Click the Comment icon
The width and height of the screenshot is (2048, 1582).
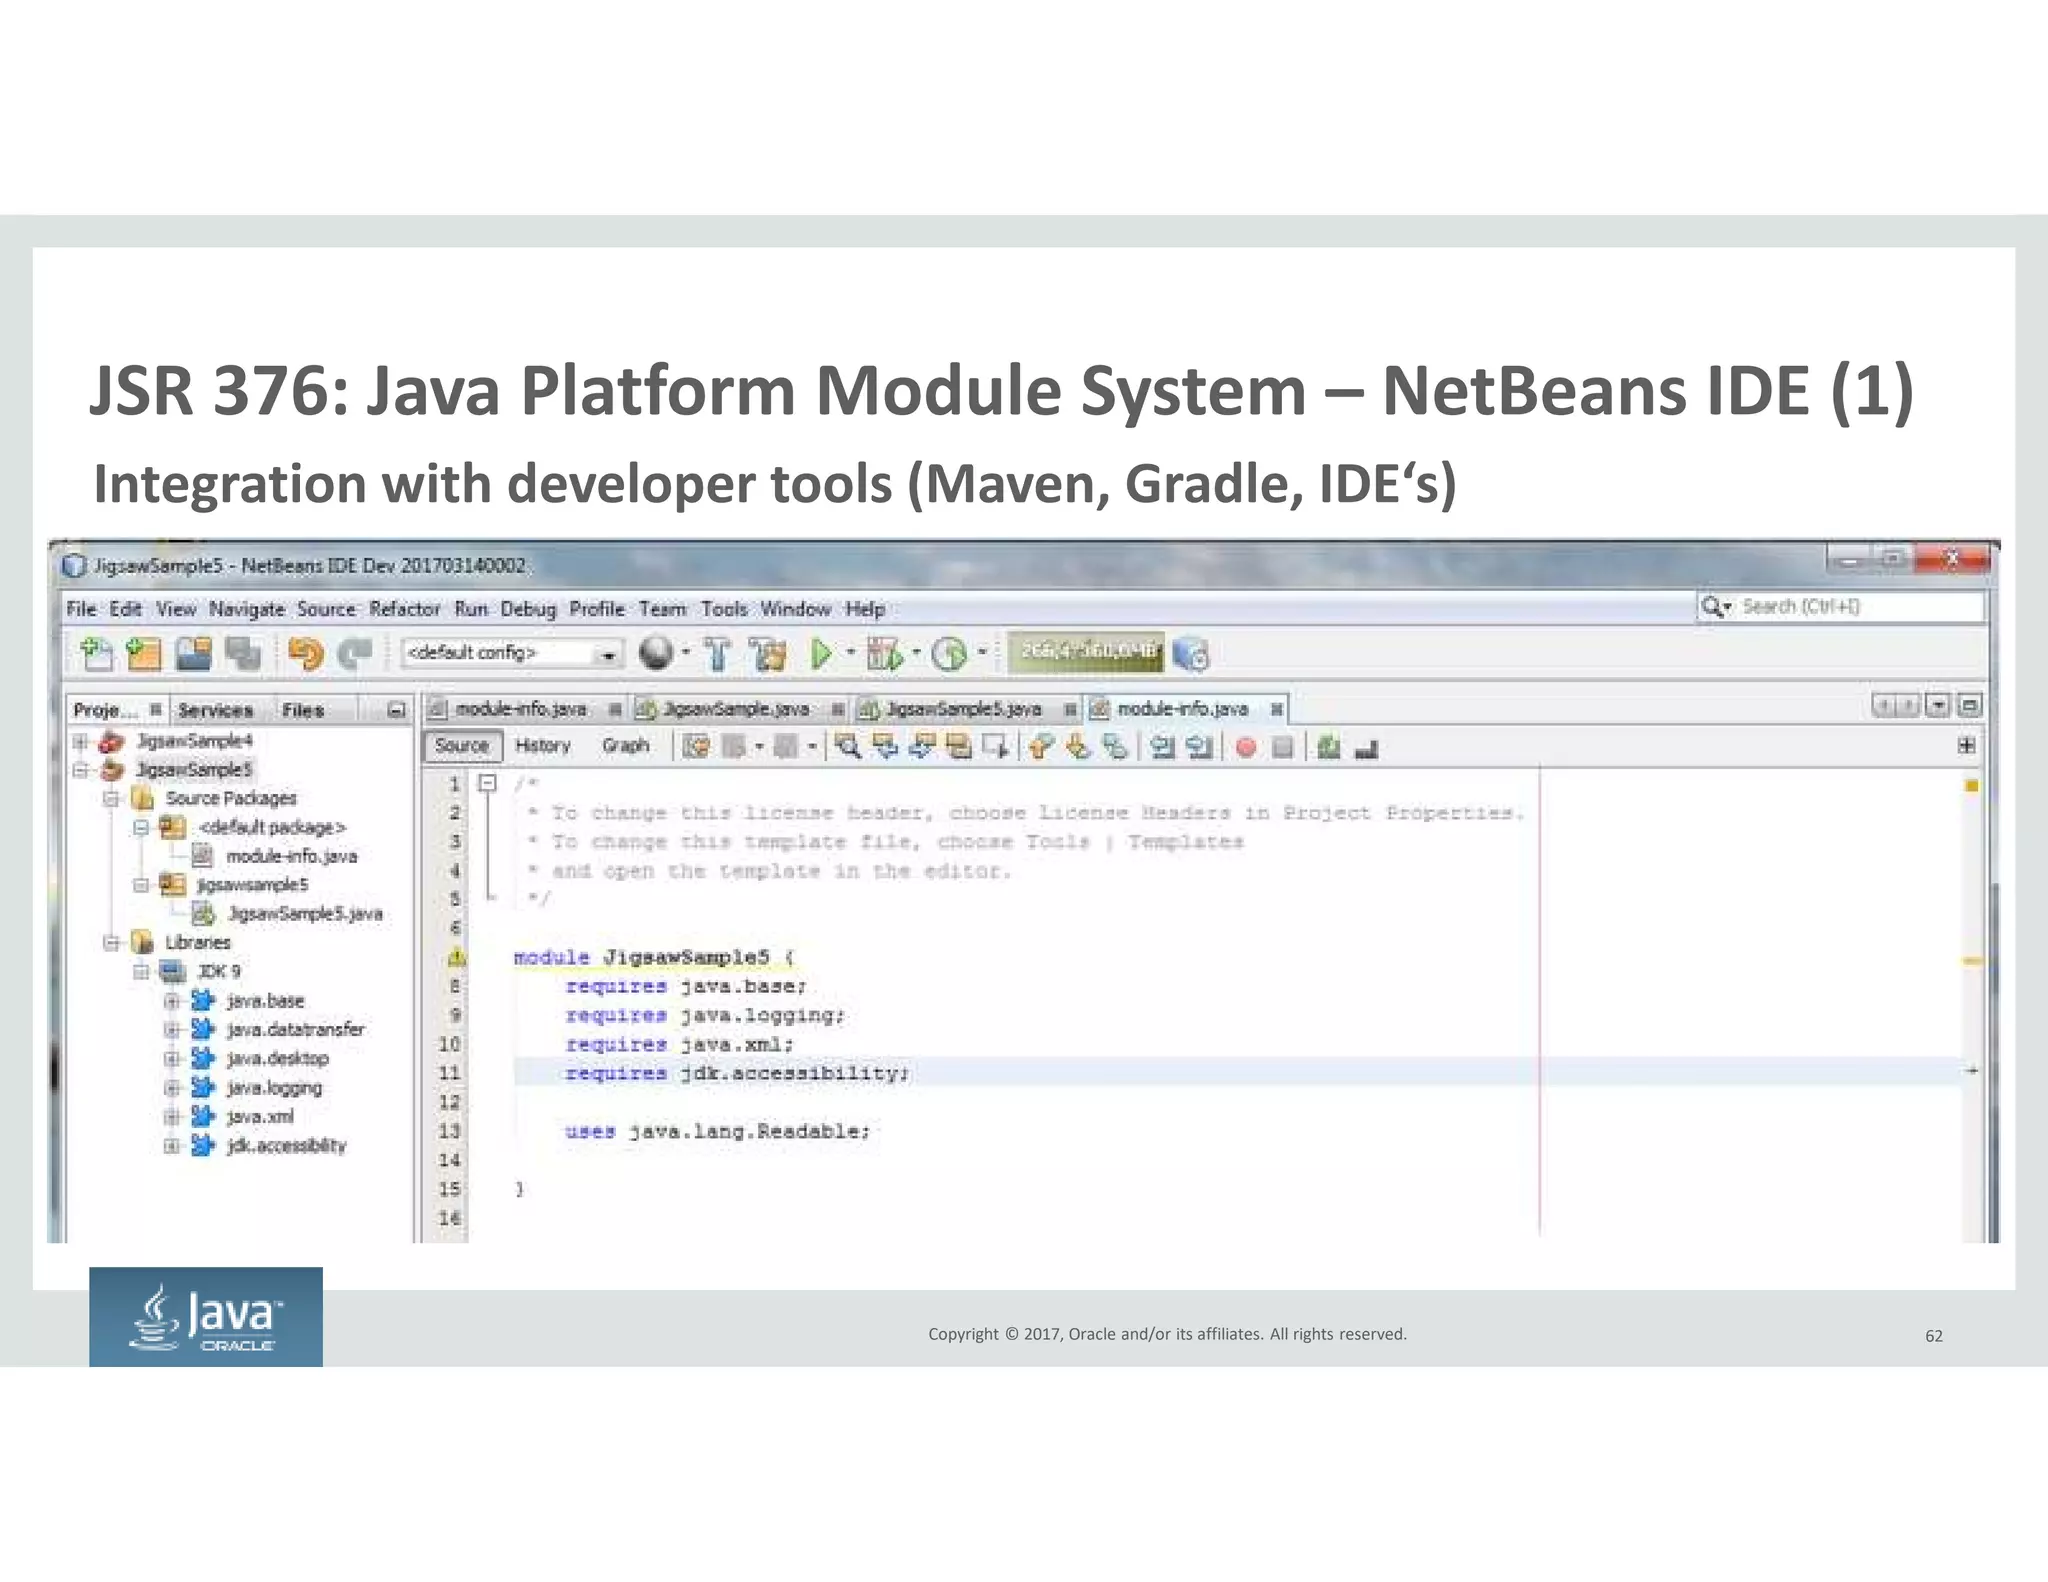coord(1328,747)
